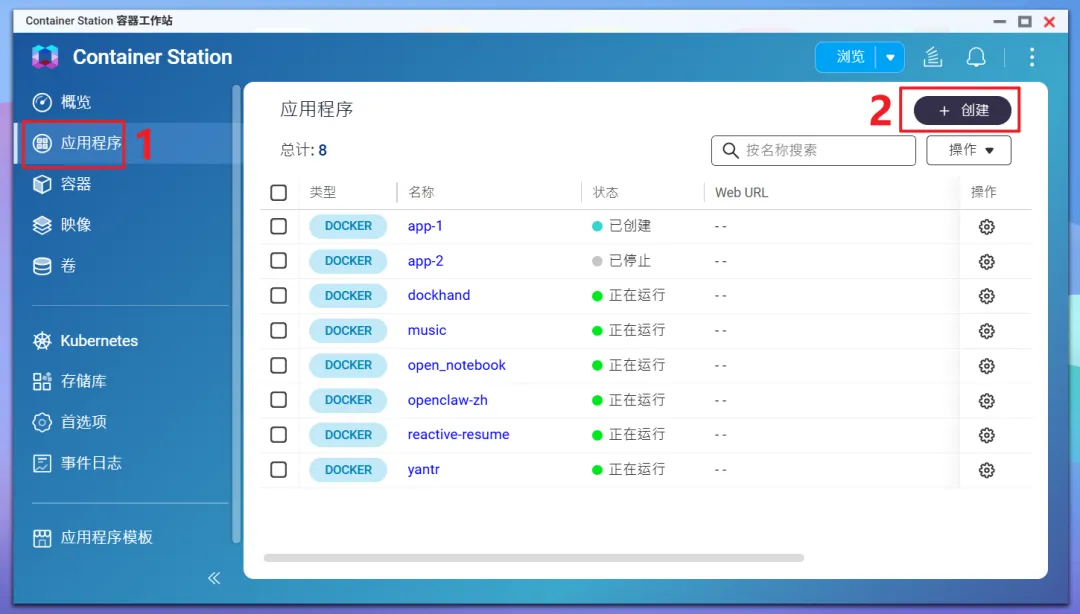This screenshot has height=614, width=1080.
Task: Open the app-1 application link
Action: 425,226
